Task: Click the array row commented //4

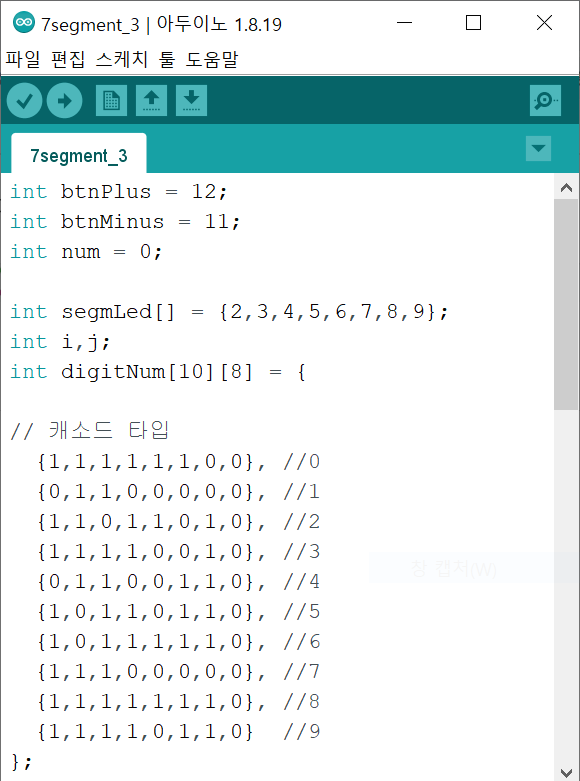Action: pos(178,581)
